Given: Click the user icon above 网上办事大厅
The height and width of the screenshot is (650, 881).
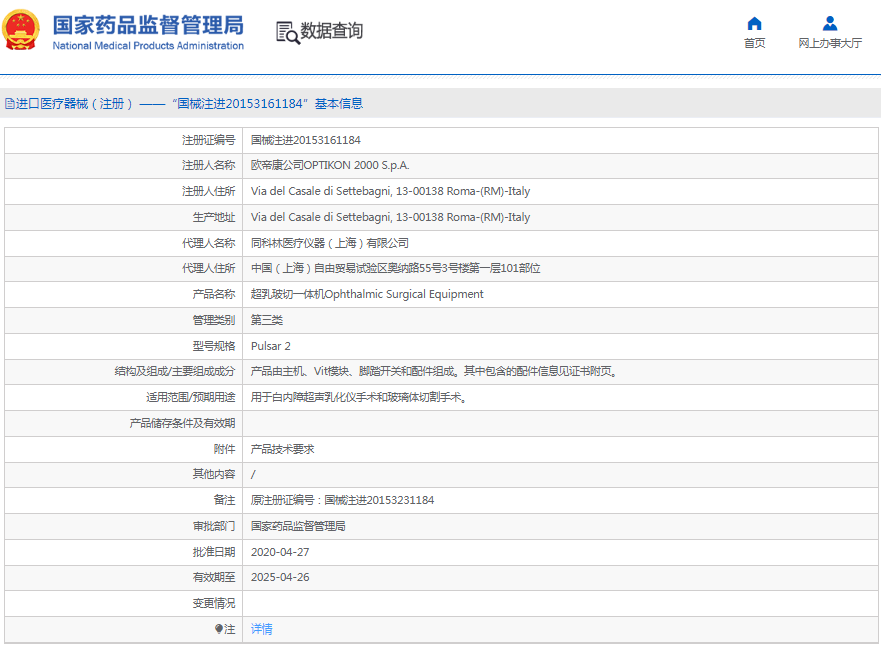Looking at the screenshot, I should 829,23.
